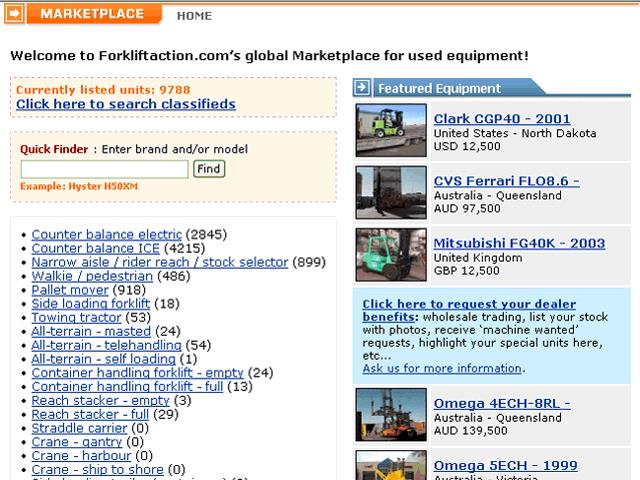Open Crane - ship to shore category

[98, 469]
